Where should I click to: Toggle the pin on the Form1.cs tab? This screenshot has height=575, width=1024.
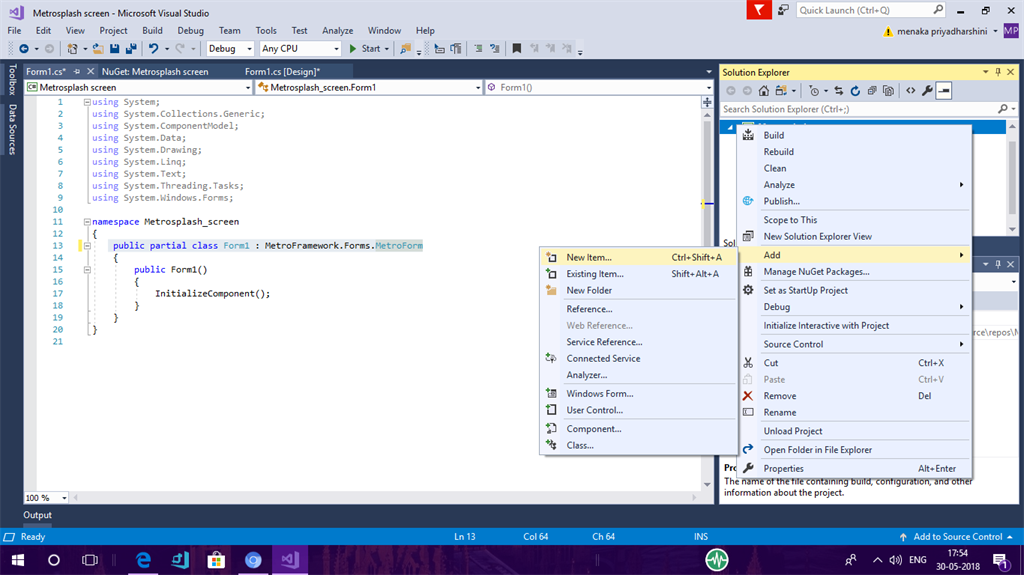[x=78, y=72]
